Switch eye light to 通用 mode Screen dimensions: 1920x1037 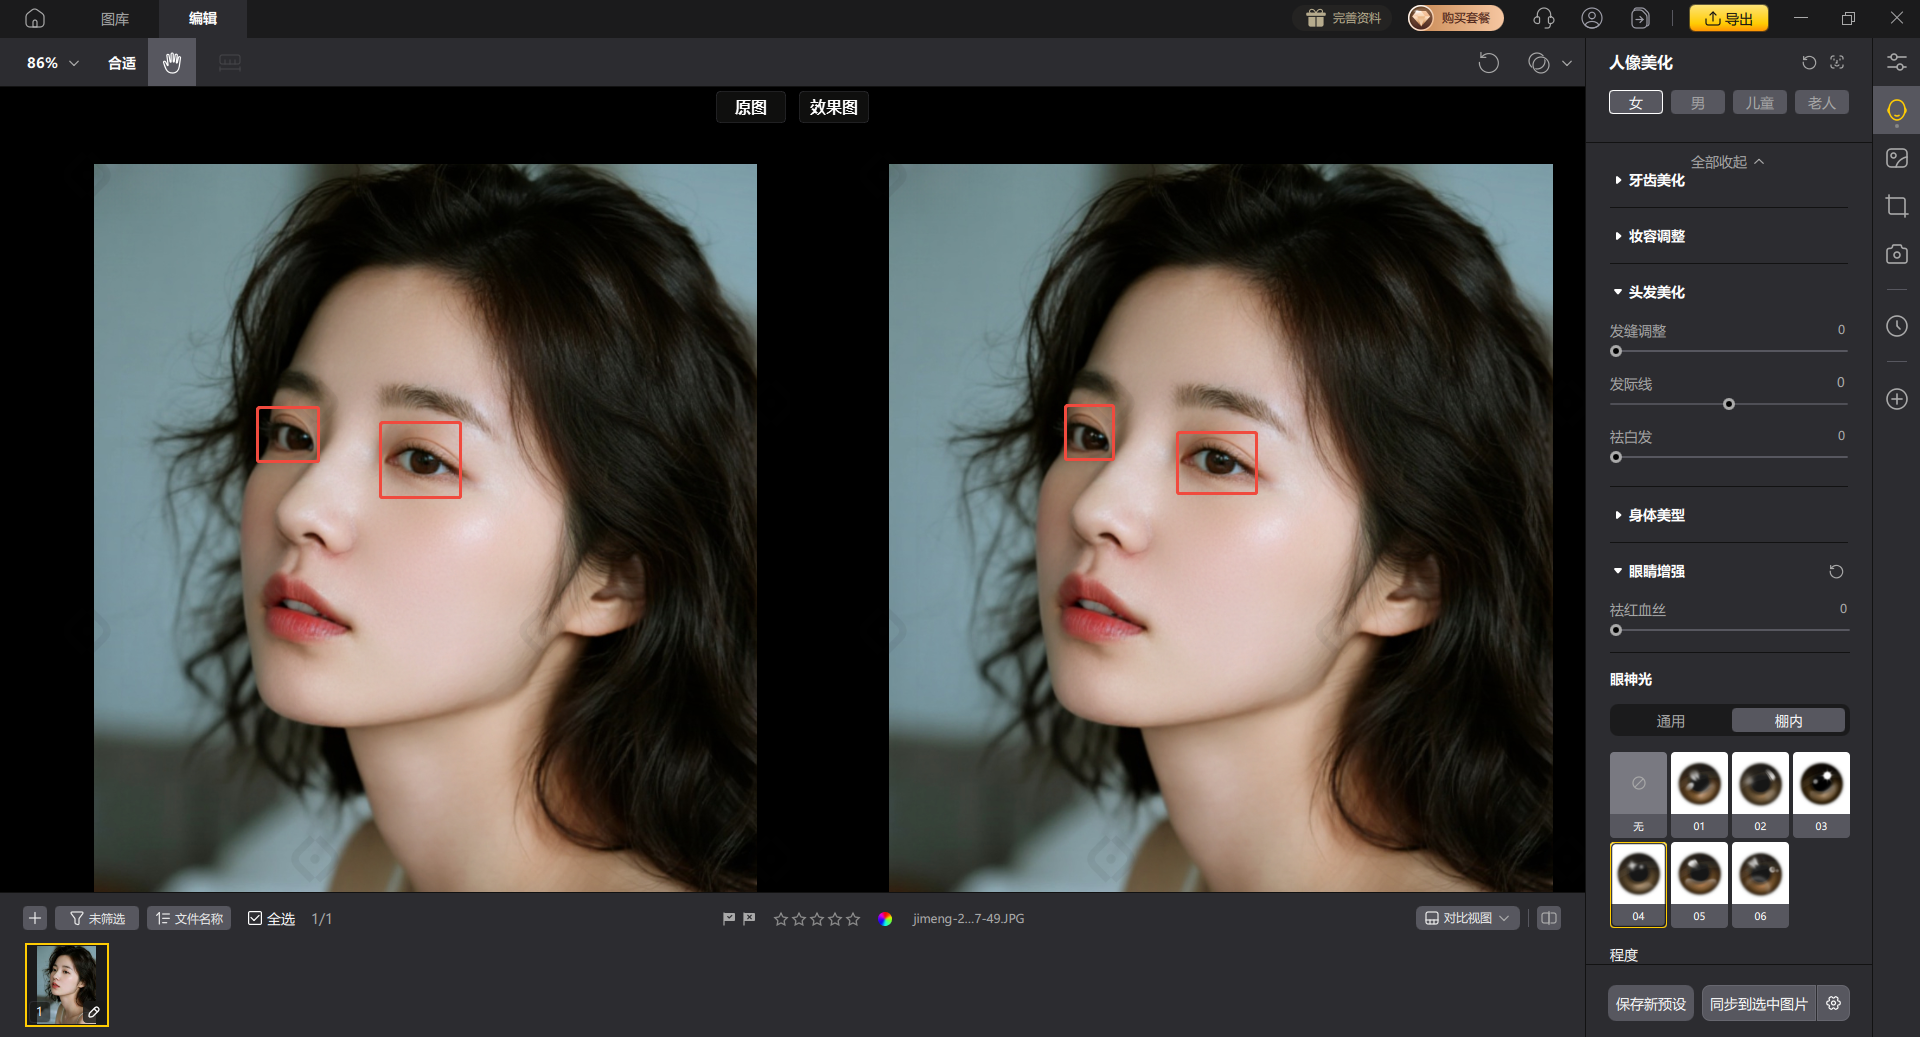tap(1670, 721)
